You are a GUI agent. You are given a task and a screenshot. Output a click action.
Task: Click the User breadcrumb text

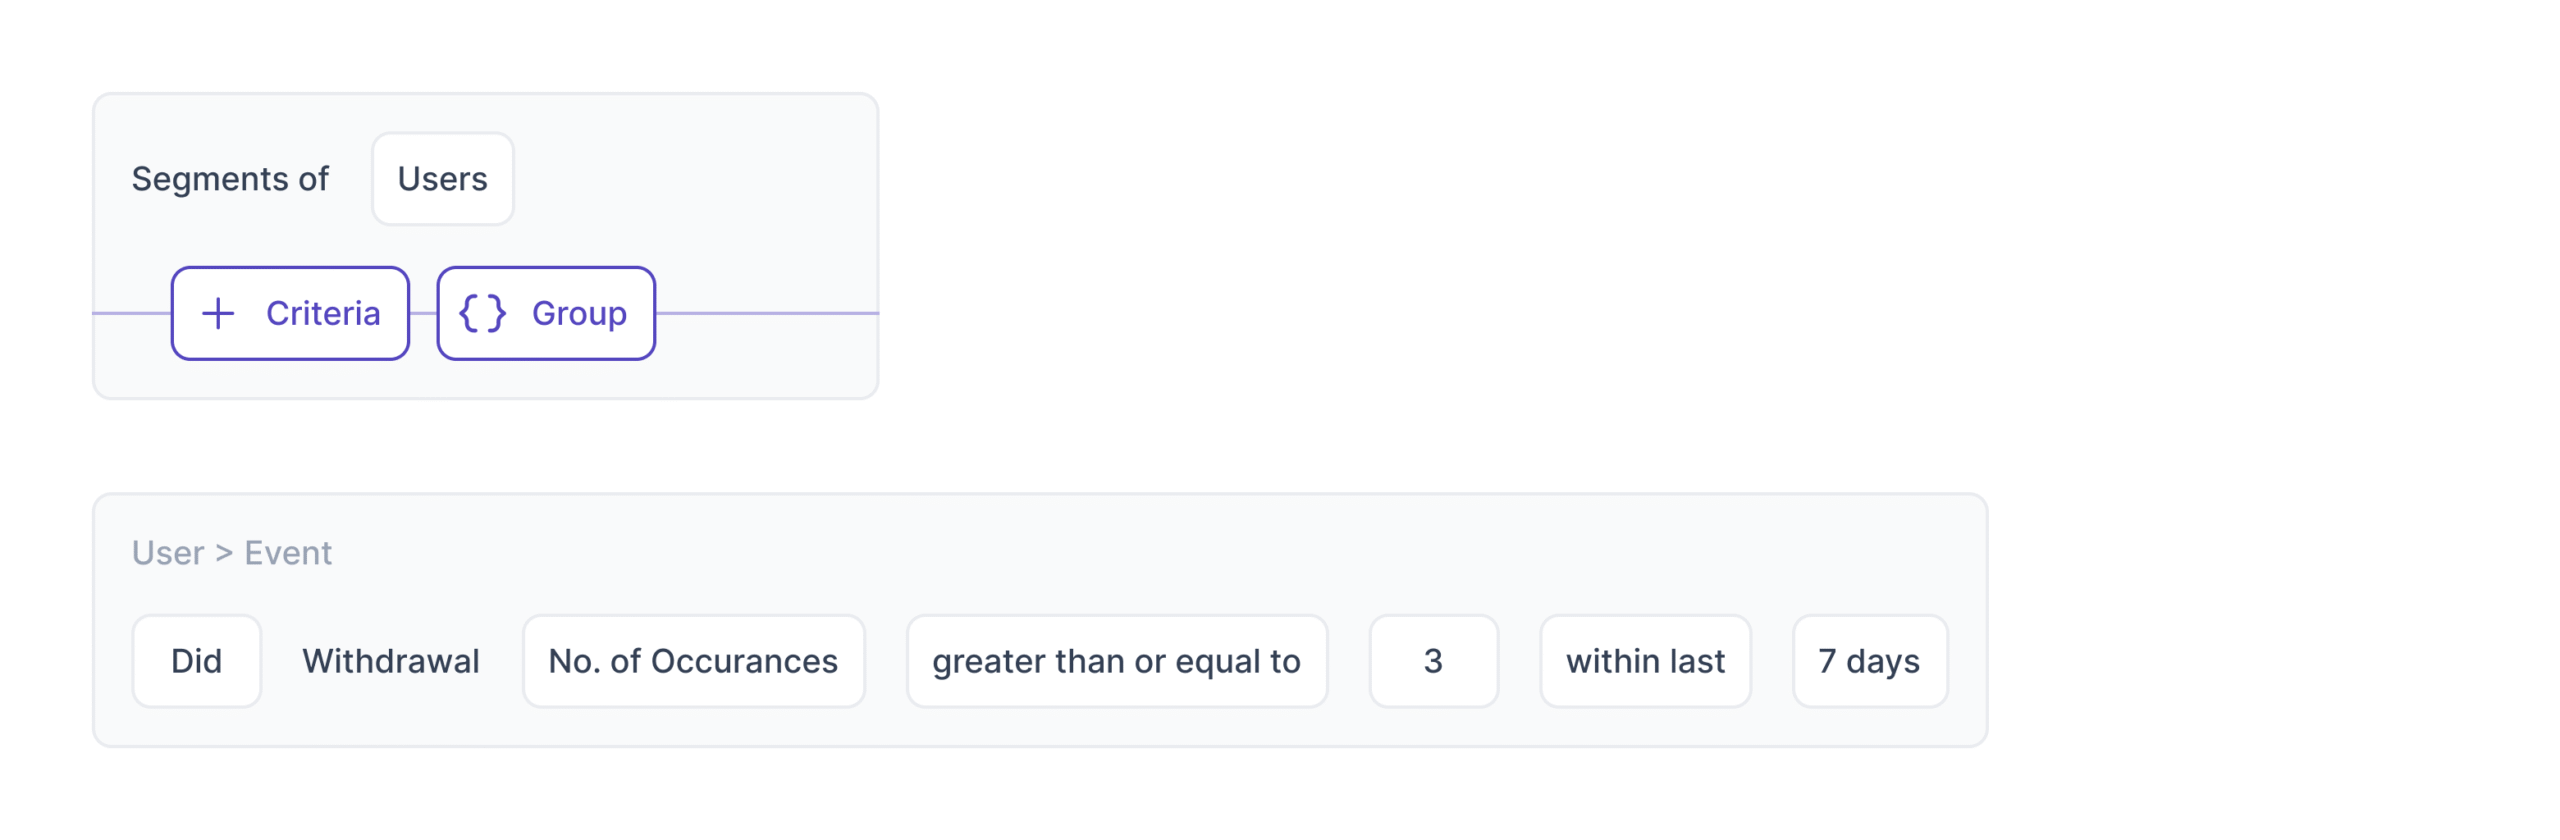click(168, 553)
